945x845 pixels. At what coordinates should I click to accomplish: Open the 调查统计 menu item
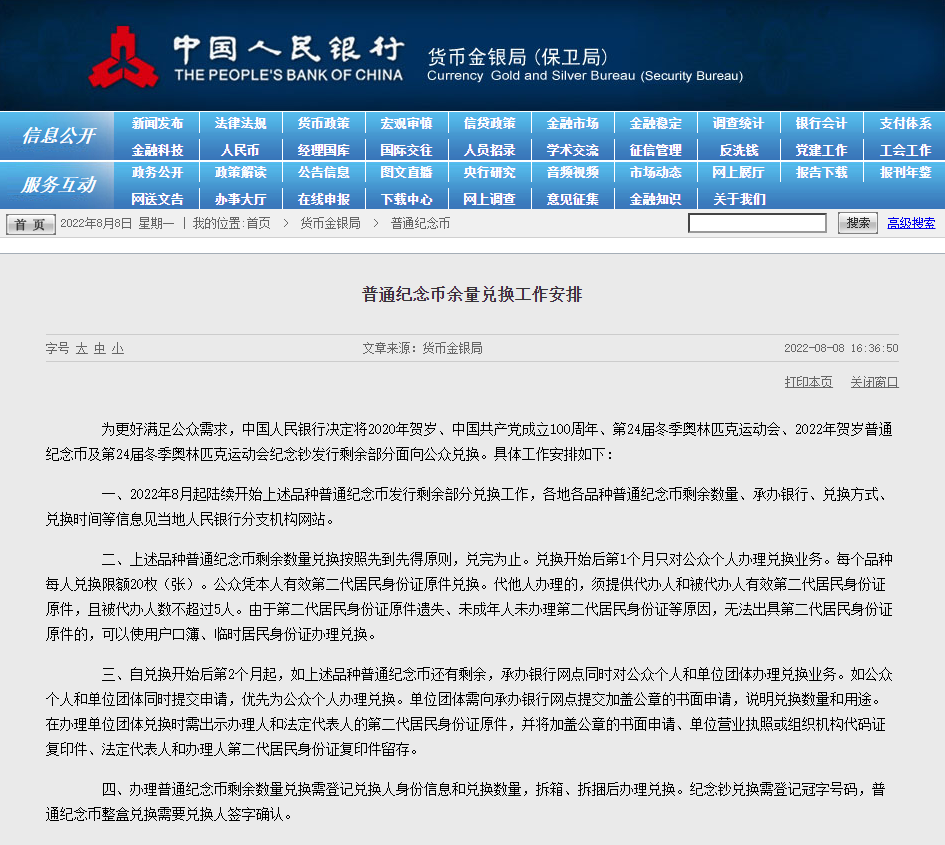point(739,124)
